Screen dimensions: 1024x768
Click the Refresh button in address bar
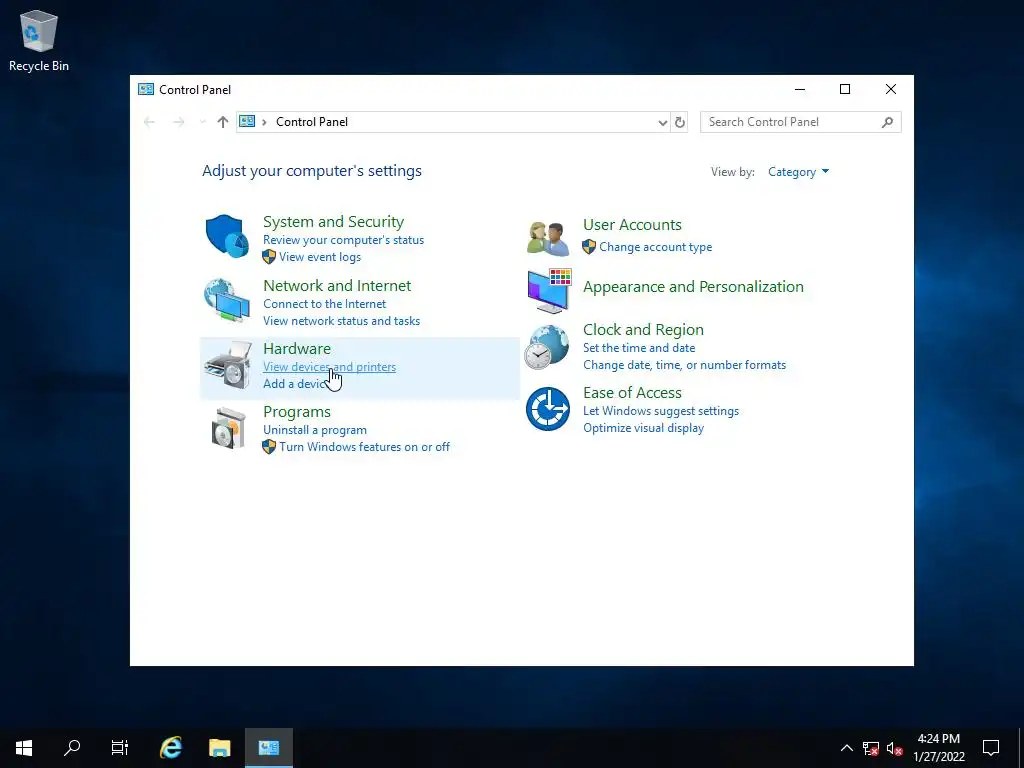coord(680,122)
